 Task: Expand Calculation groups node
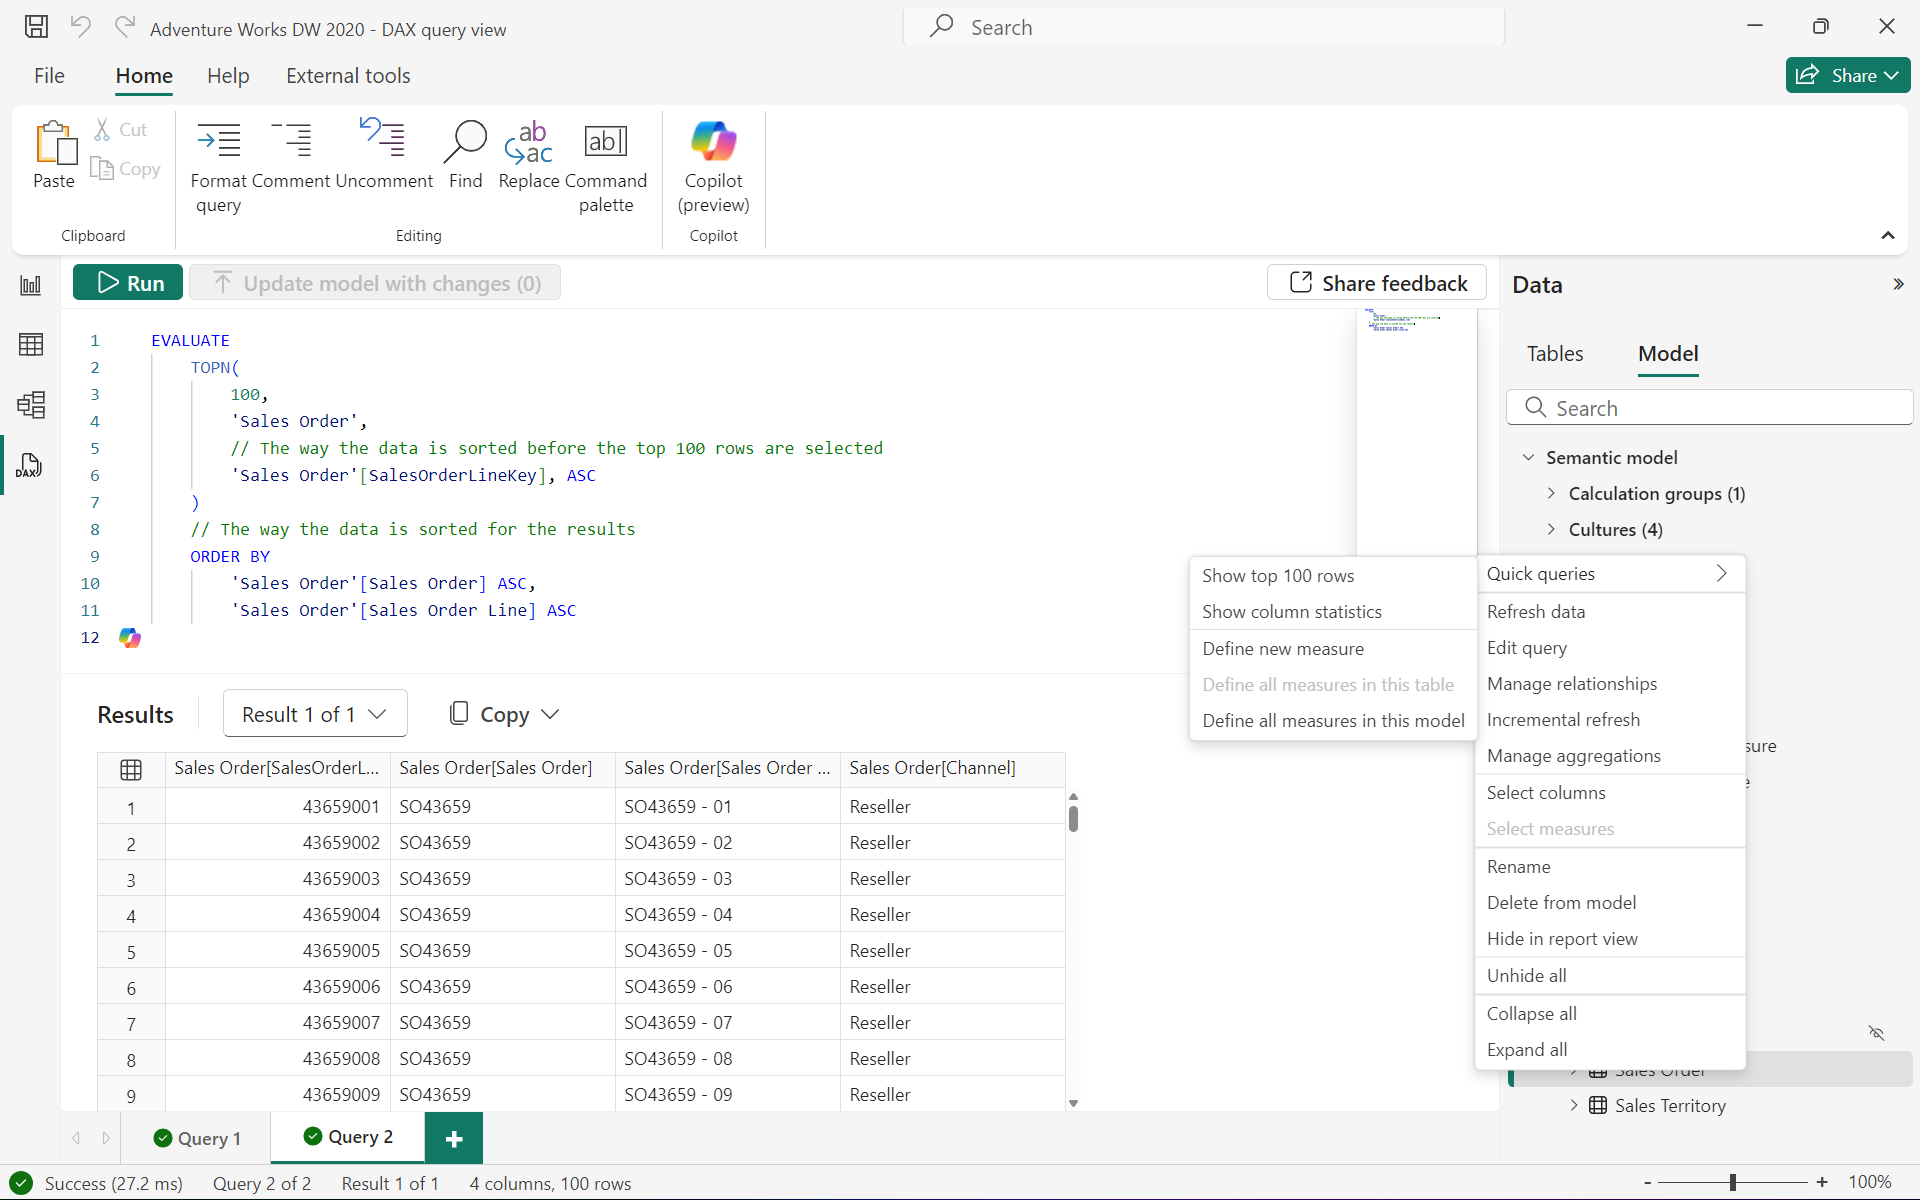pyautogui.click(x=1551, y=493)
